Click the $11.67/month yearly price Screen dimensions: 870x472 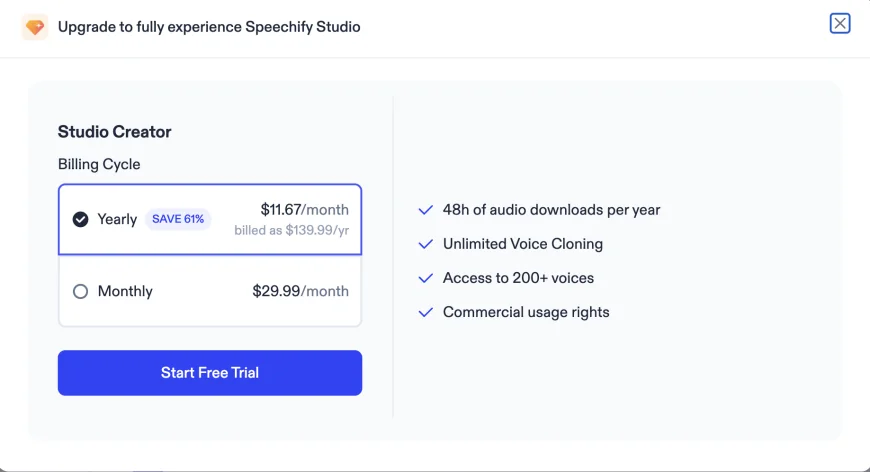[x=304, y=210]
